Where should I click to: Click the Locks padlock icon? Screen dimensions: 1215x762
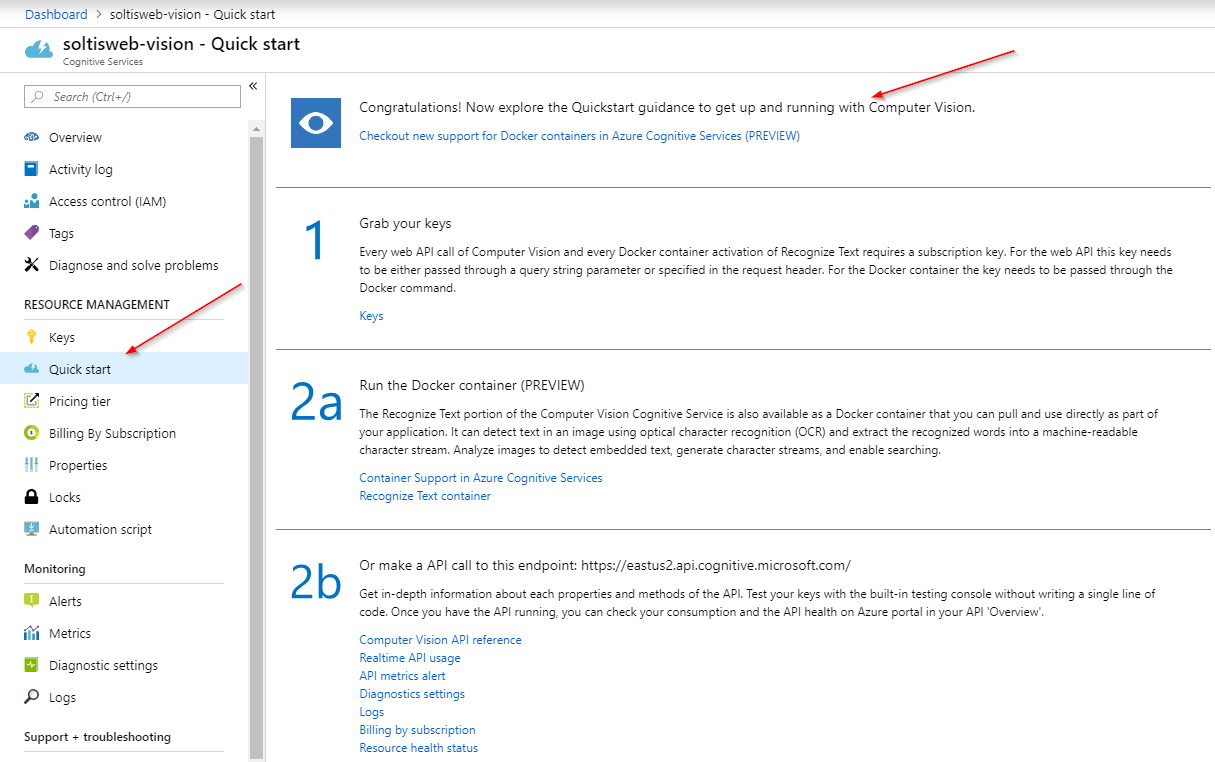(x=31, y=497)
